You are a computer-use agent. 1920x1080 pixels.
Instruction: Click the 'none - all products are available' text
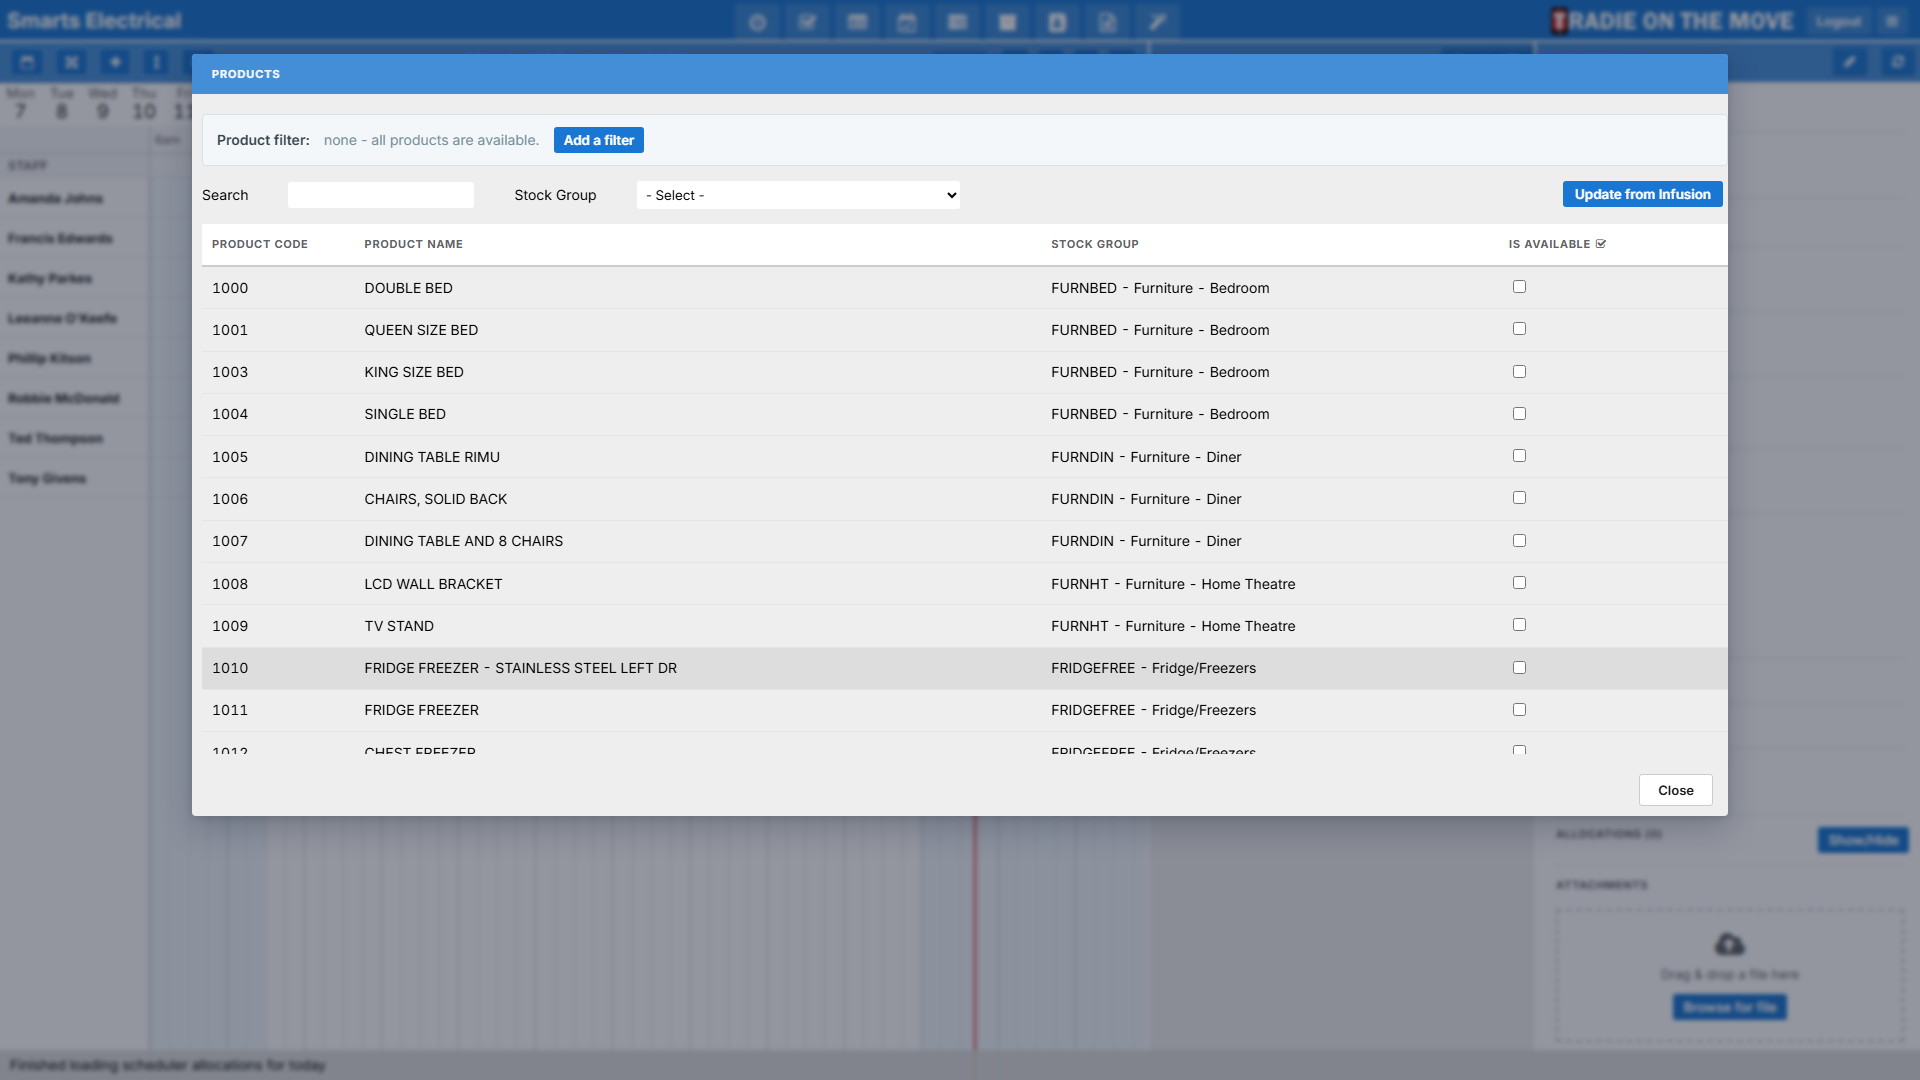pyautogui.click(x=431, y=140)
